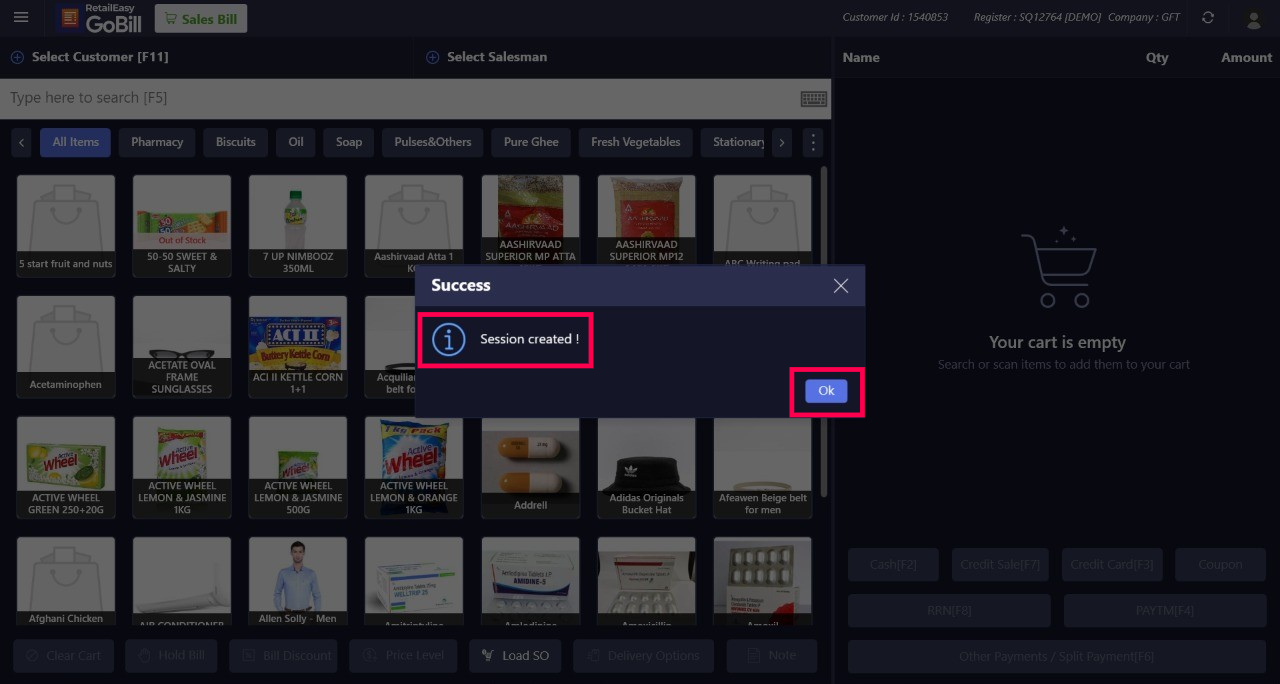Select the Pure Ghee category tab

[531, 142]
